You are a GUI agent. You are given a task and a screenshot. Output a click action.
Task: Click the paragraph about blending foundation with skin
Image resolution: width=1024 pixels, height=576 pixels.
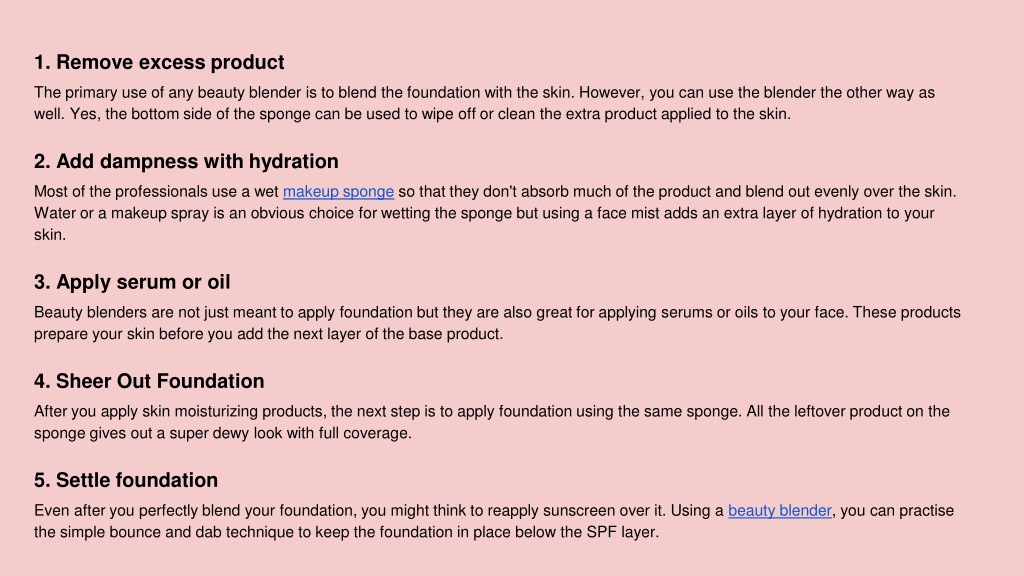[x=485, y=103]
